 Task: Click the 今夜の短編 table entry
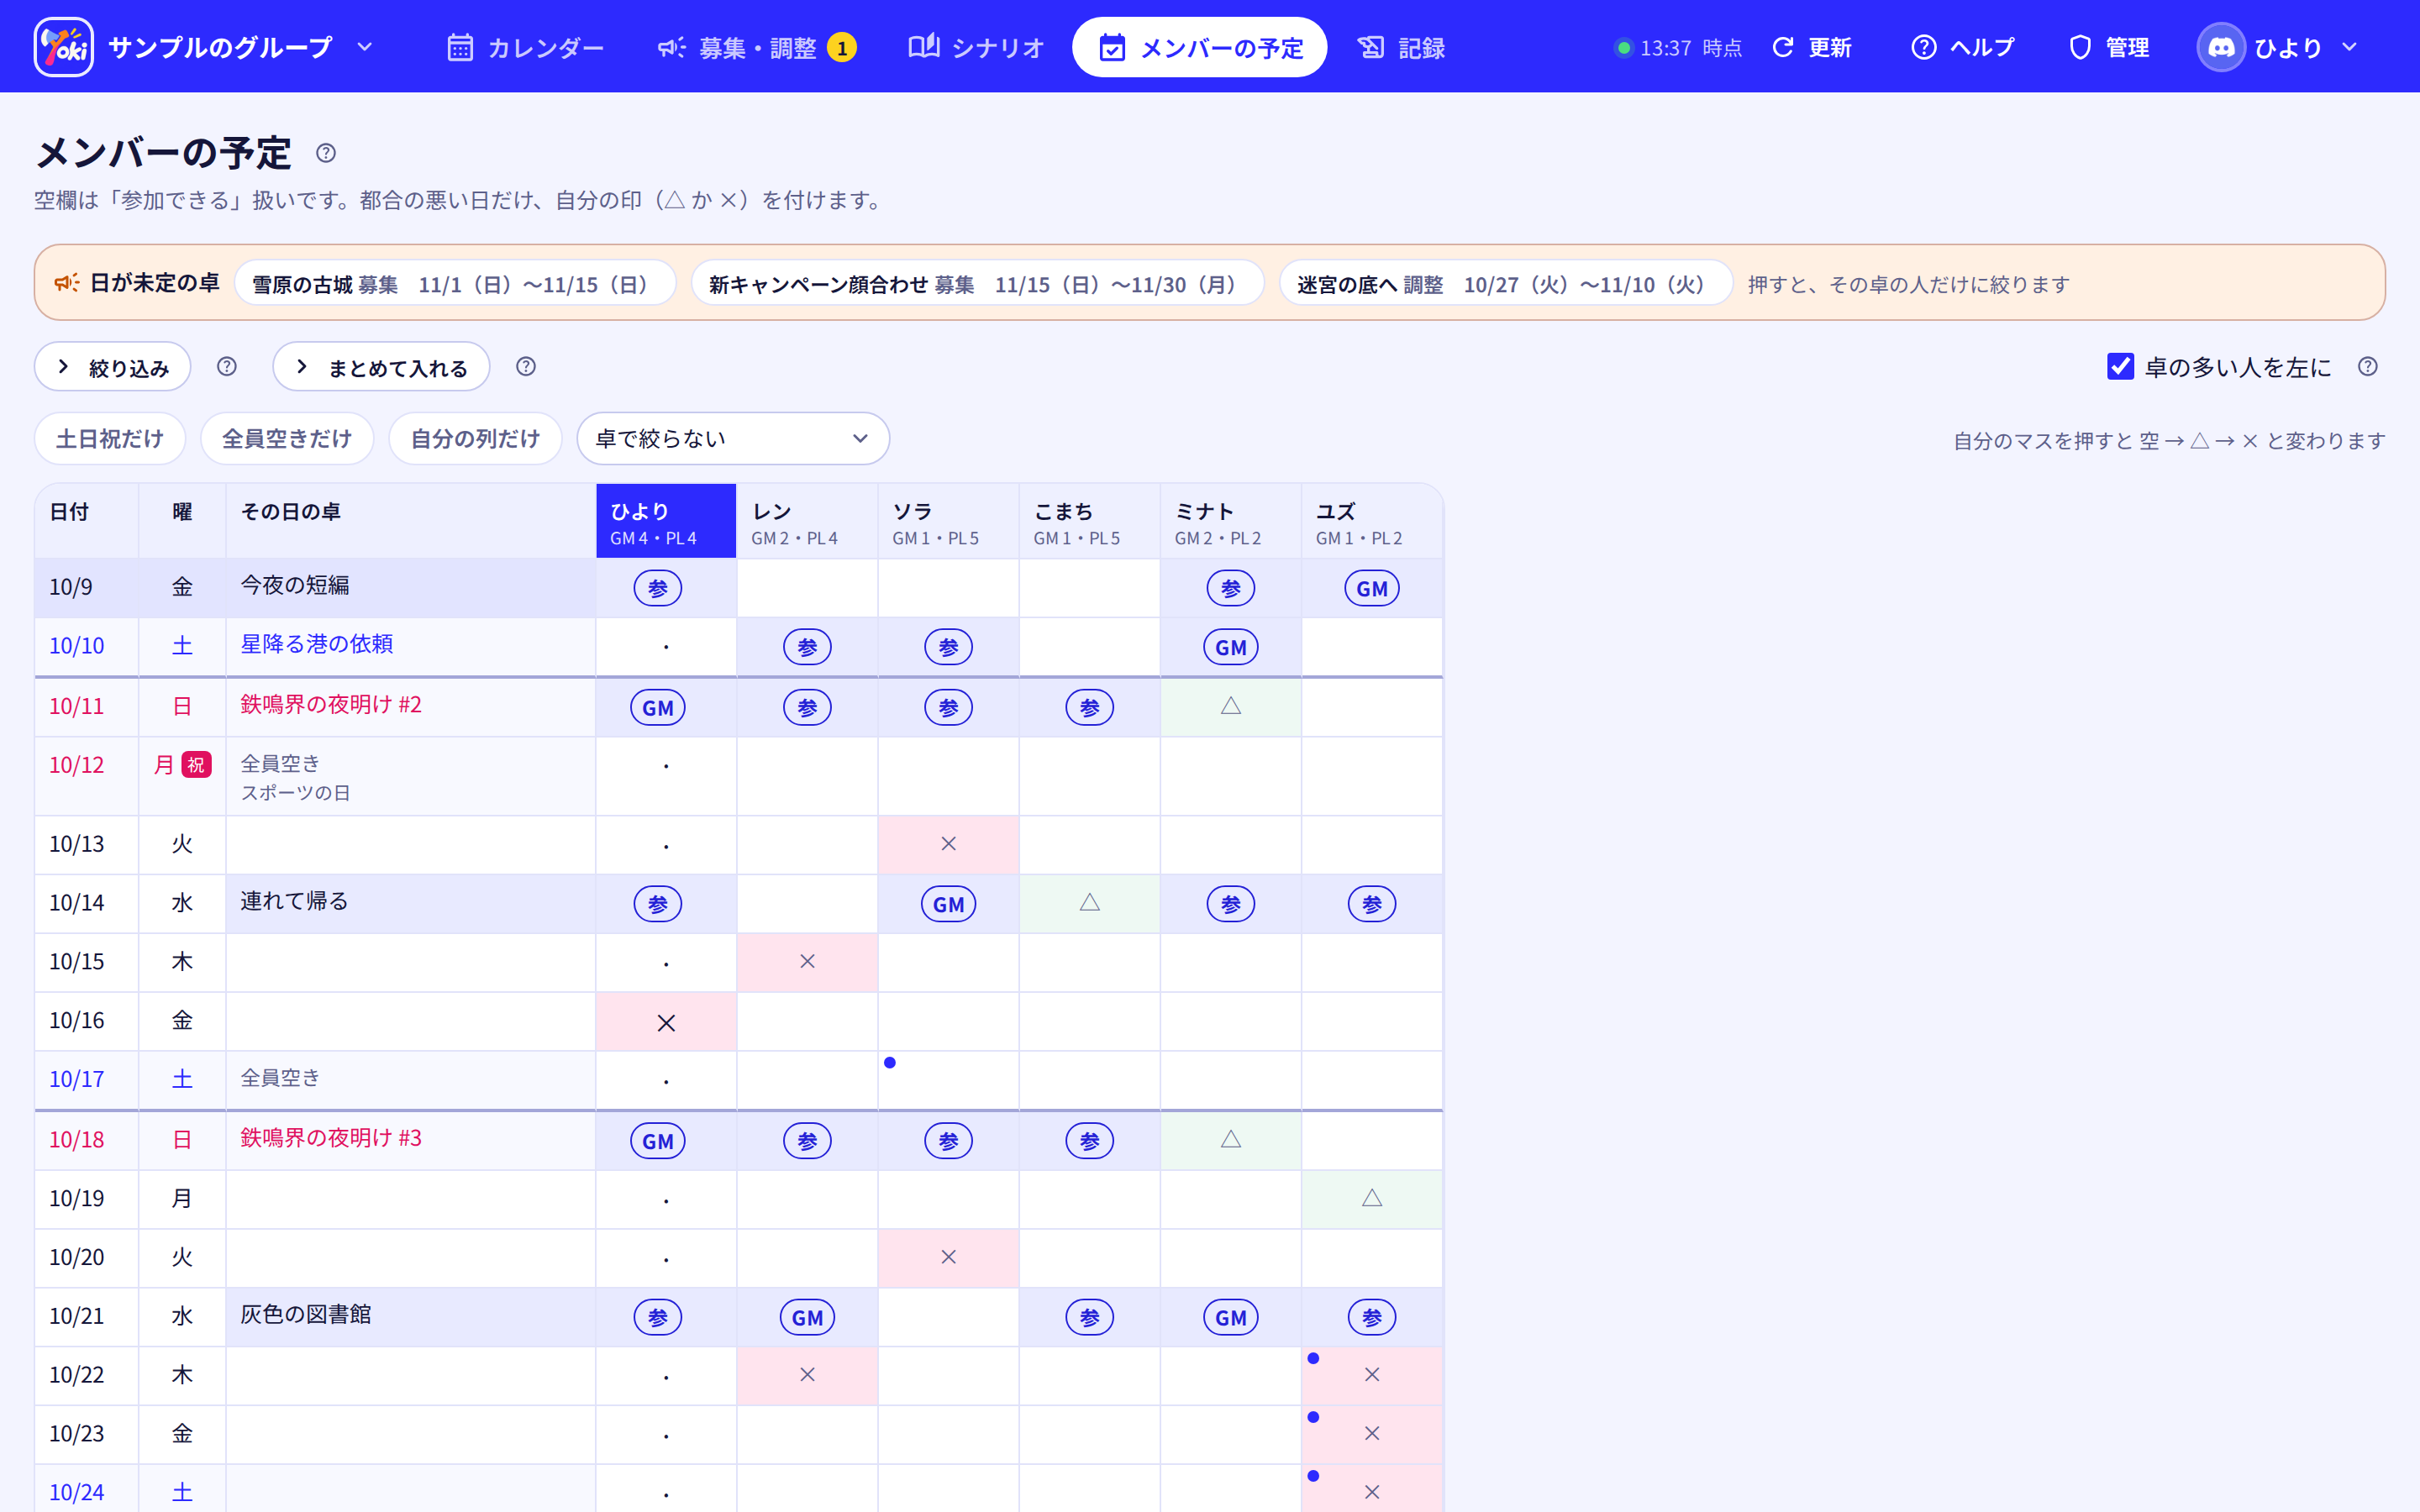(x=295, y=585)
